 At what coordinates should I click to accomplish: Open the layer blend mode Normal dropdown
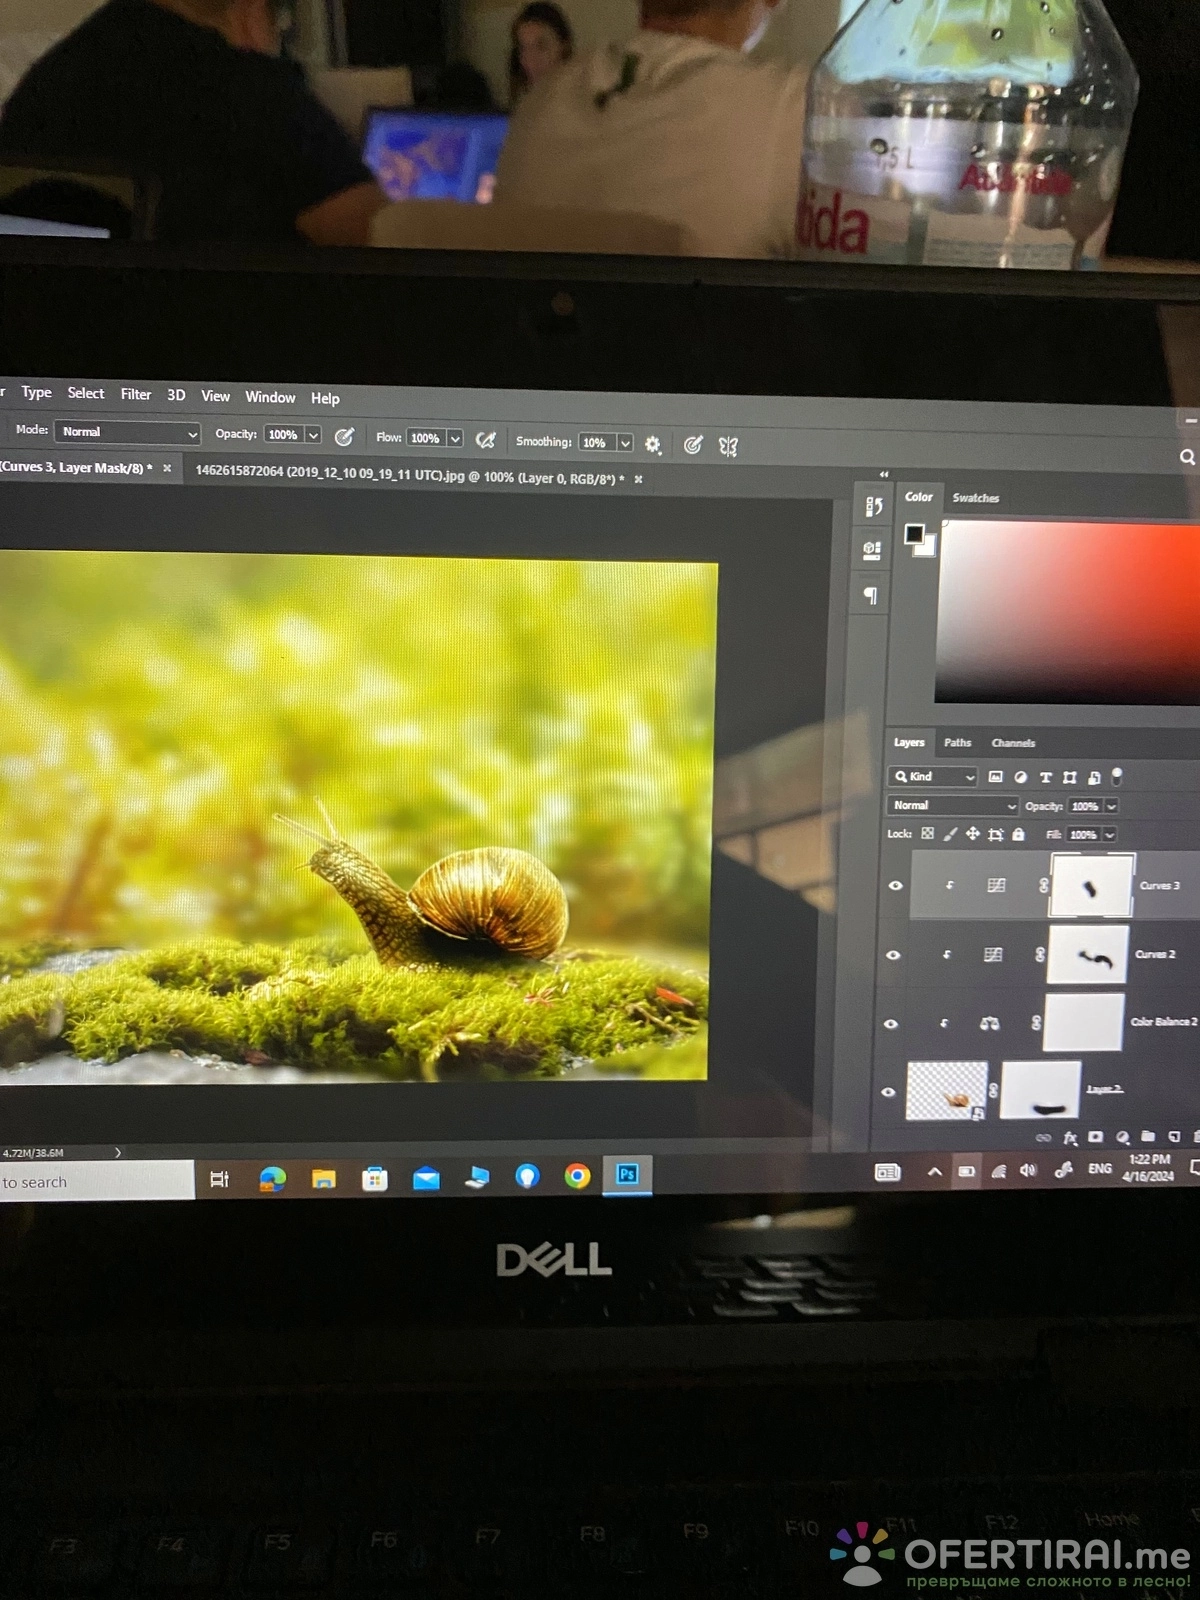point(952,805)
